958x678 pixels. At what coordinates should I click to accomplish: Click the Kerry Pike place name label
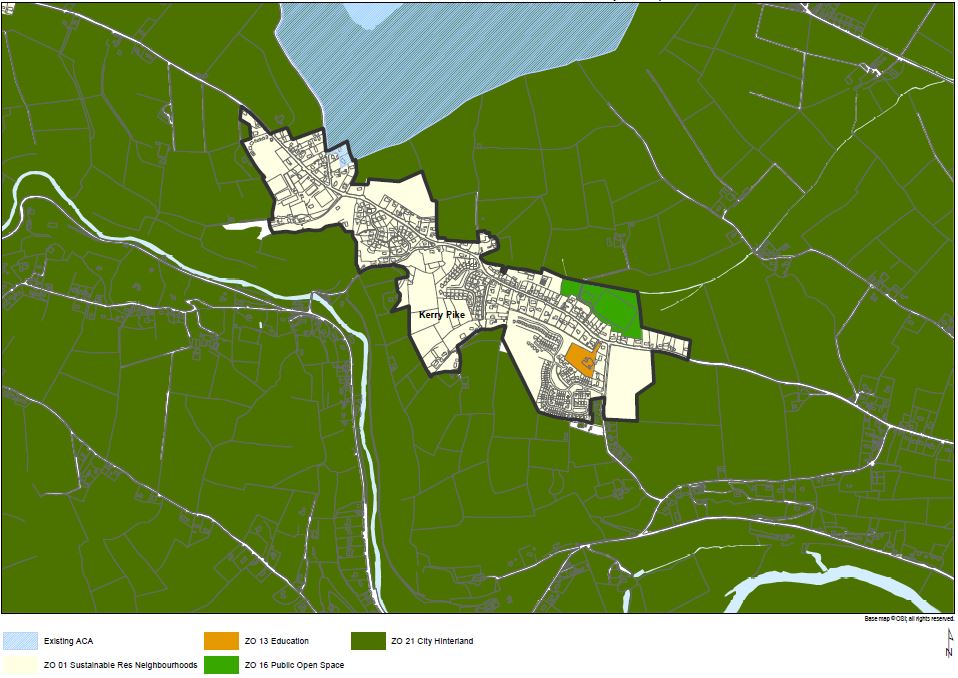442,315
